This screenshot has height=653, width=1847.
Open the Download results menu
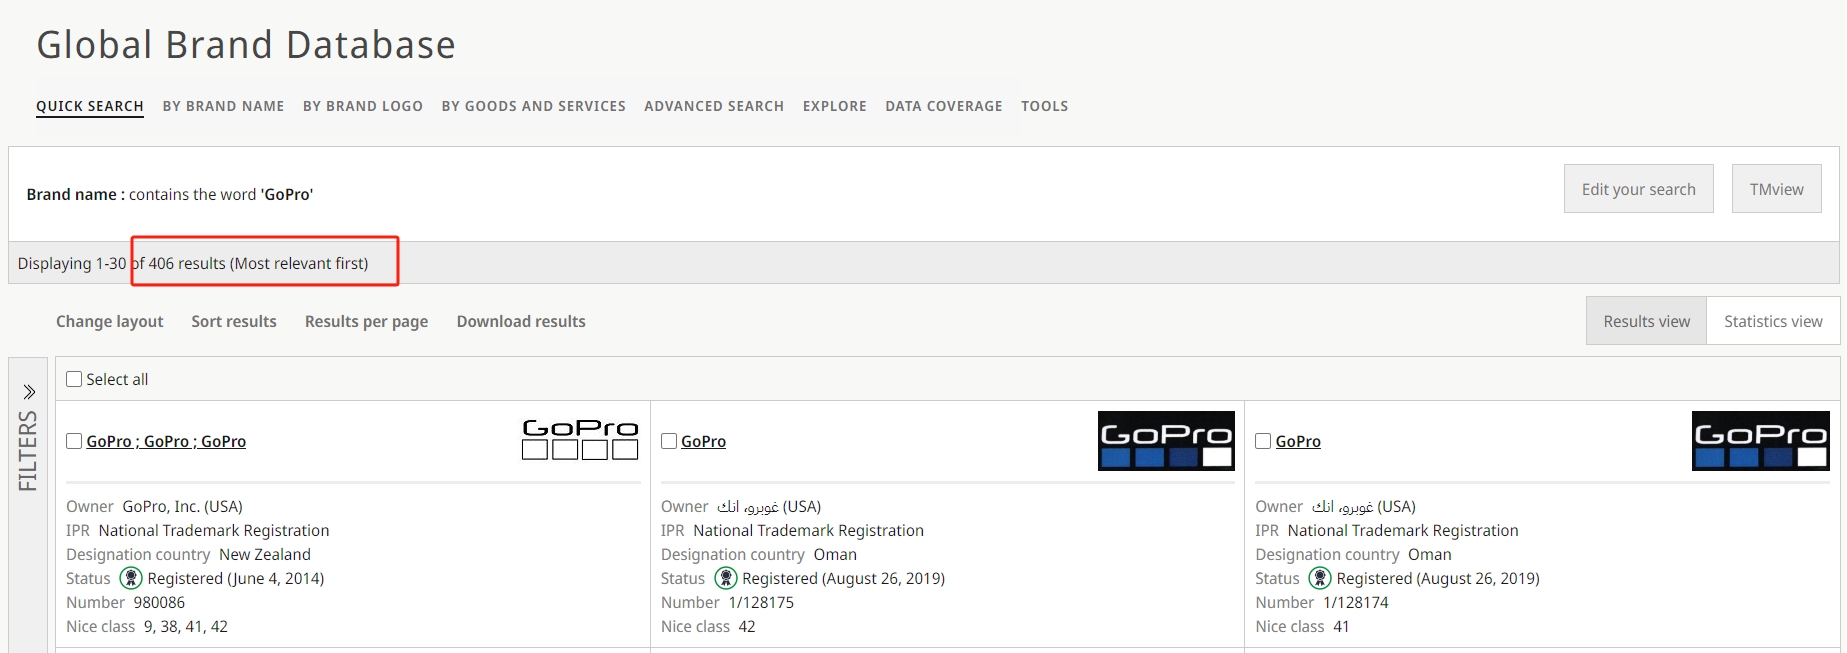pyautogui.click(x=521, y=321)
